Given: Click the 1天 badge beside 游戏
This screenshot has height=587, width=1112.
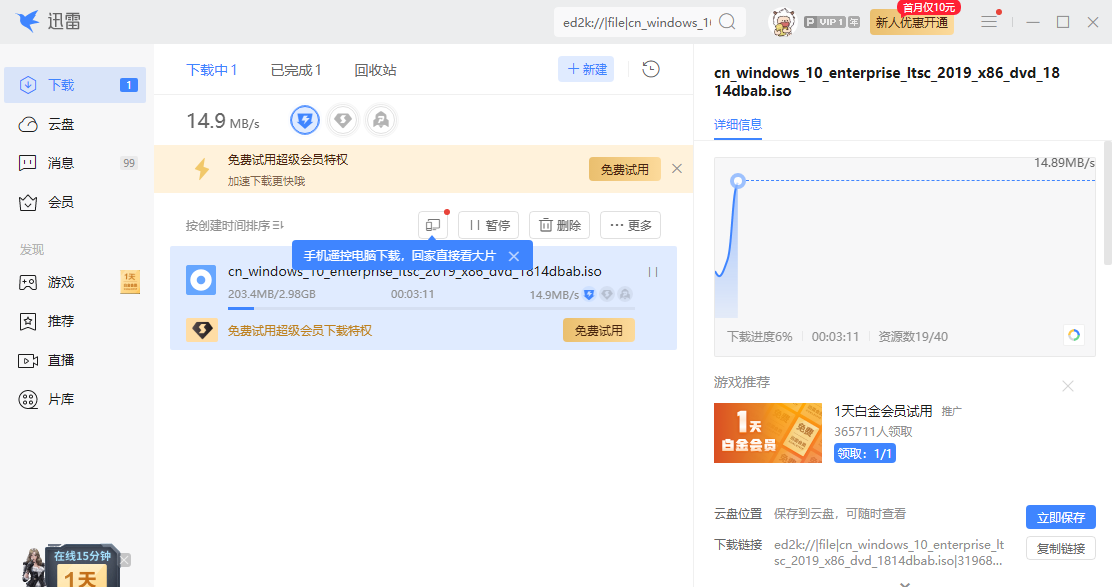Looking at the screenshot, I should [130, 282].
